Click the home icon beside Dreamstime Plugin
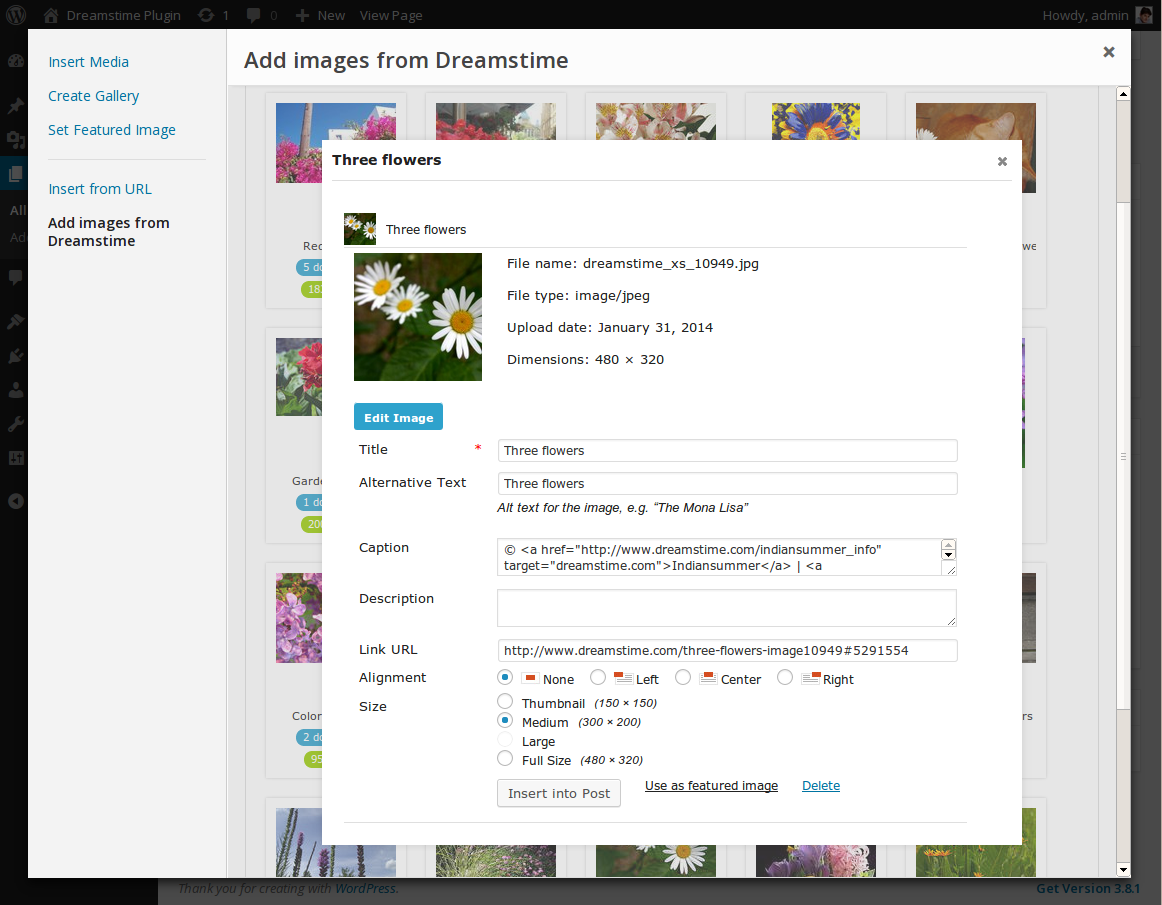 tap(50, 15)
